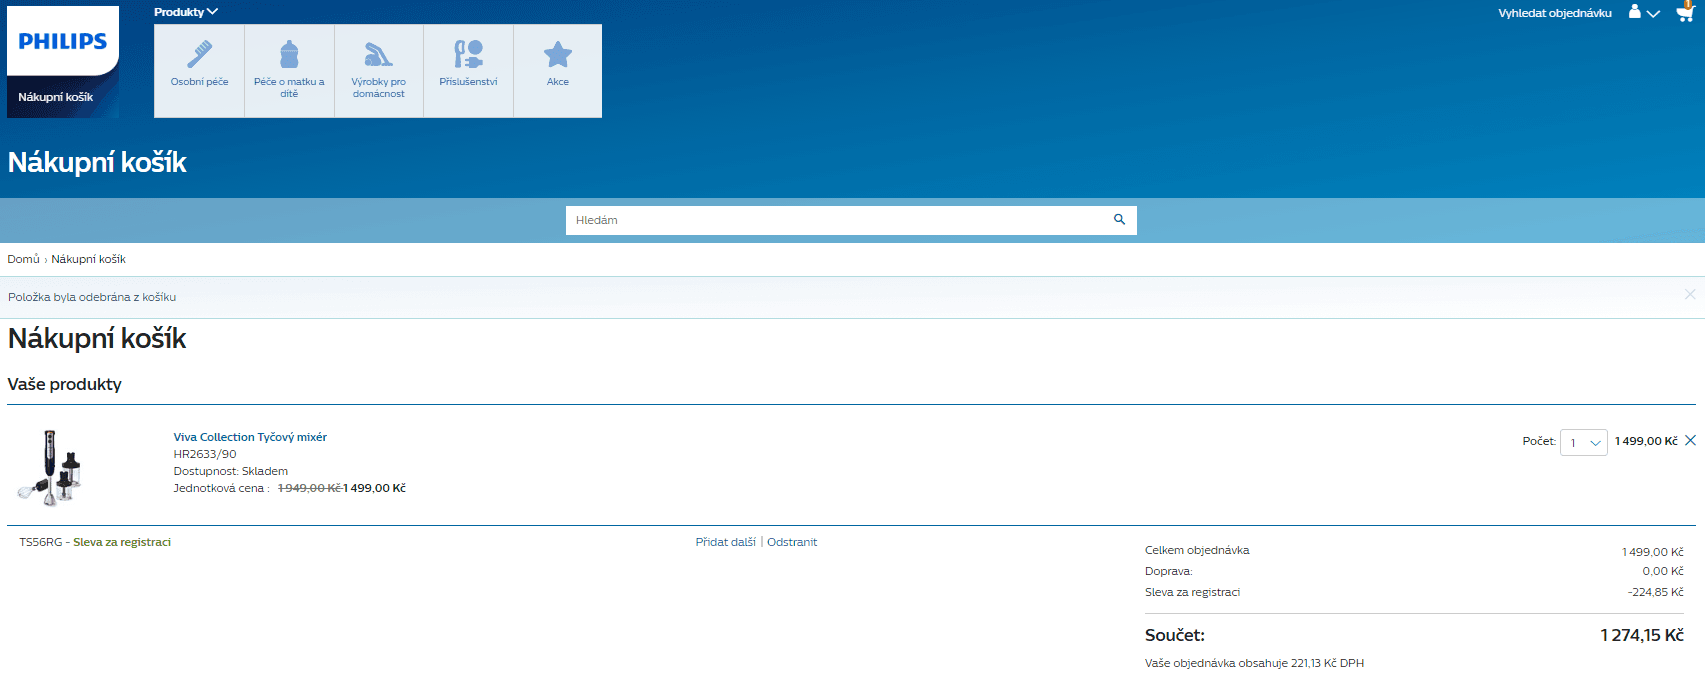The width and height of the screenshot is (1705, 676).
Task: Open the hand blender product thumbnail
Action: 49,467
